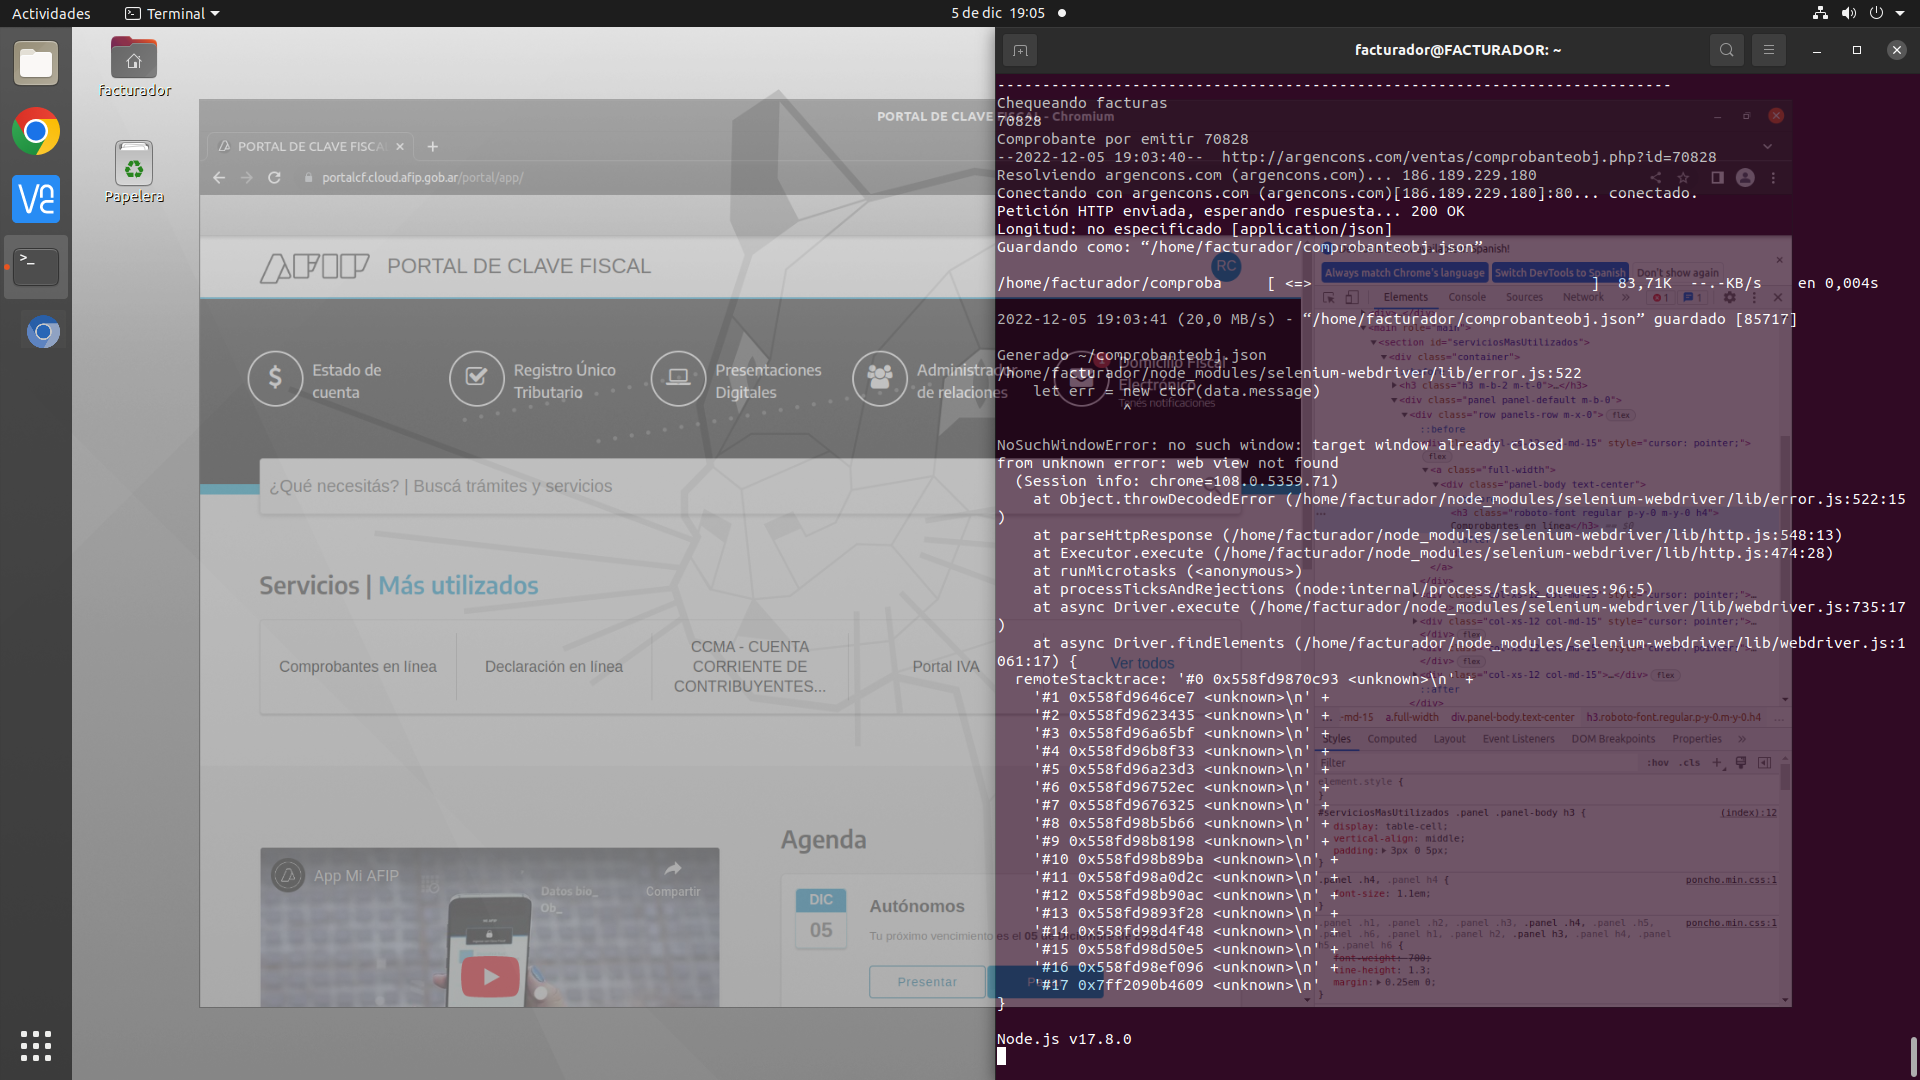The height and width of the screenshot is (1080, 1920).
Task: Go back in the Chromium window
Action: click(x=220, y=177)
